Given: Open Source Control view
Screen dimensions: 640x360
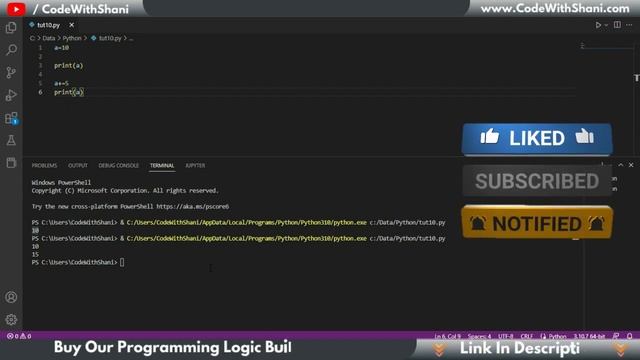Looking at the screenshot, I should (x=11, y=73).
